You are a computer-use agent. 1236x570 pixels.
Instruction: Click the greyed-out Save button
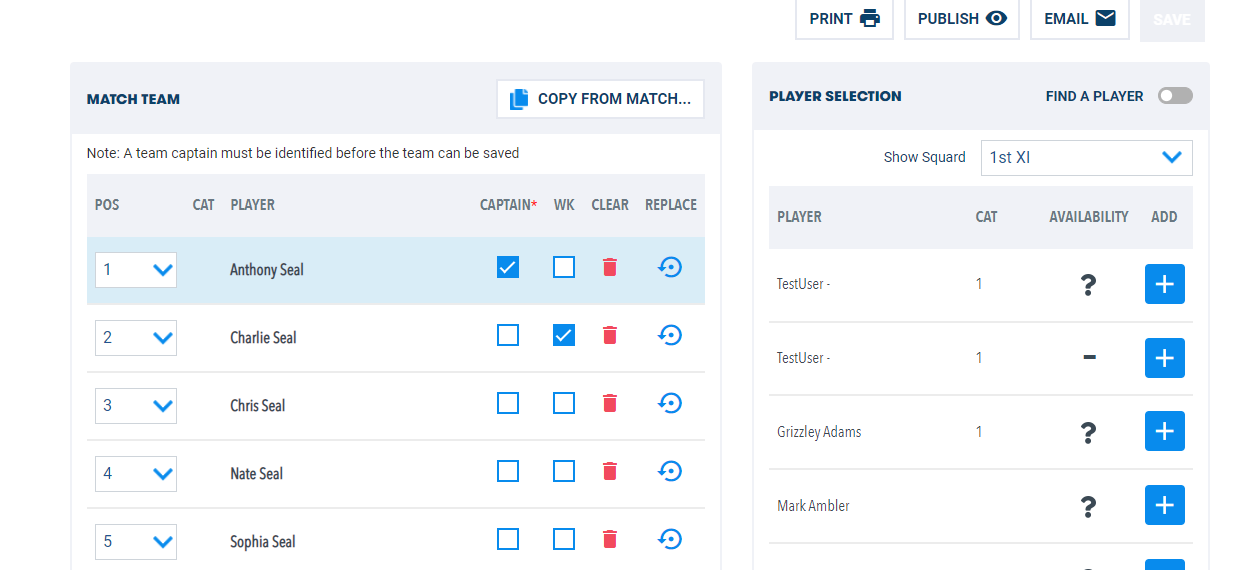coord(1172,19)
